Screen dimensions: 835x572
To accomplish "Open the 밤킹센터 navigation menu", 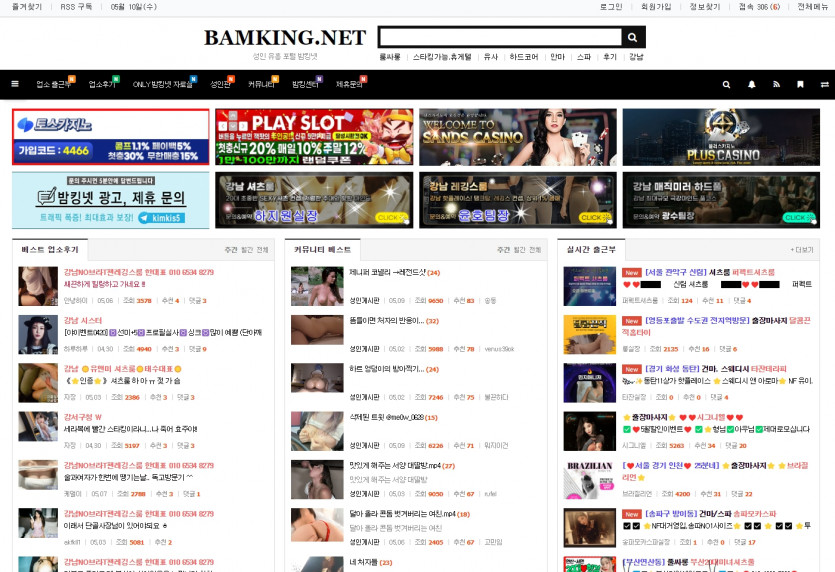I will (304, 84).
